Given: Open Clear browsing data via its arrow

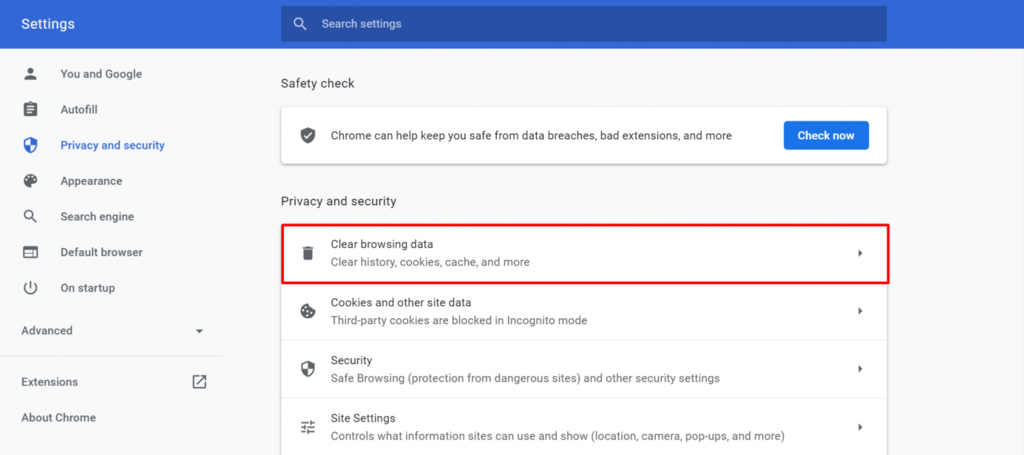Looking at the screenshot, I should point(860,253).
